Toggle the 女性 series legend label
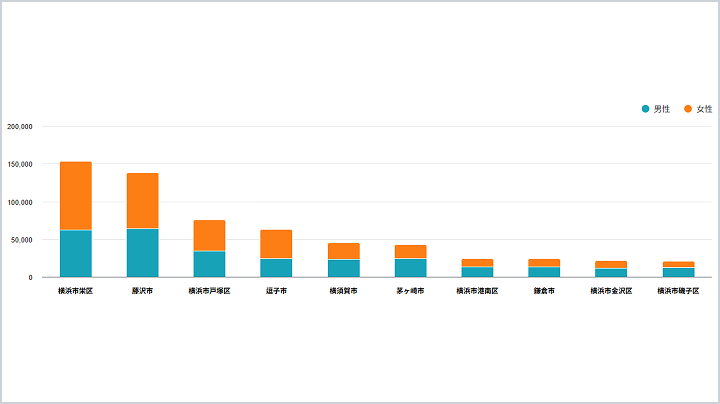Screen dimensions: 720x404 pyautogui.click(x=704, y=109)
